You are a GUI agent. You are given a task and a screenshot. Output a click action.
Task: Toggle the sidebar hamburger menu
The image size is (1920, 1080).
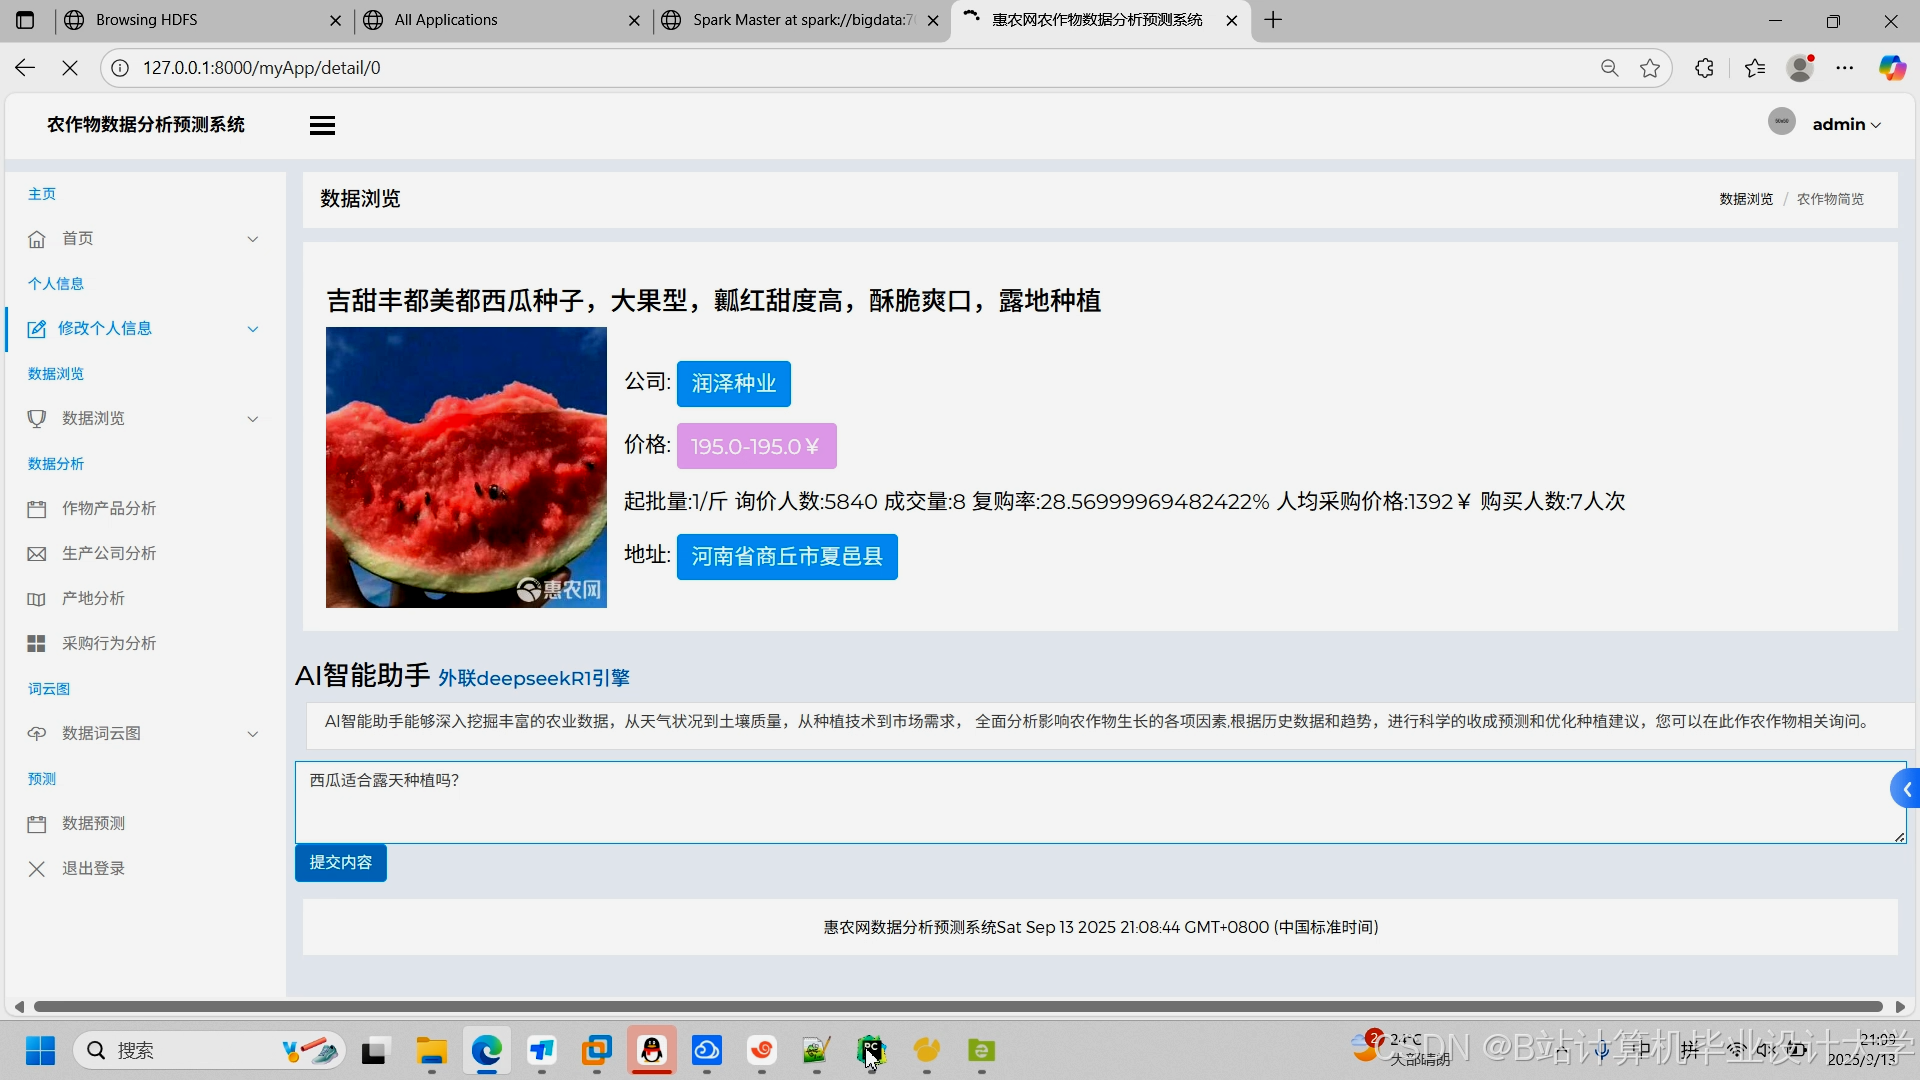point(321,124)
